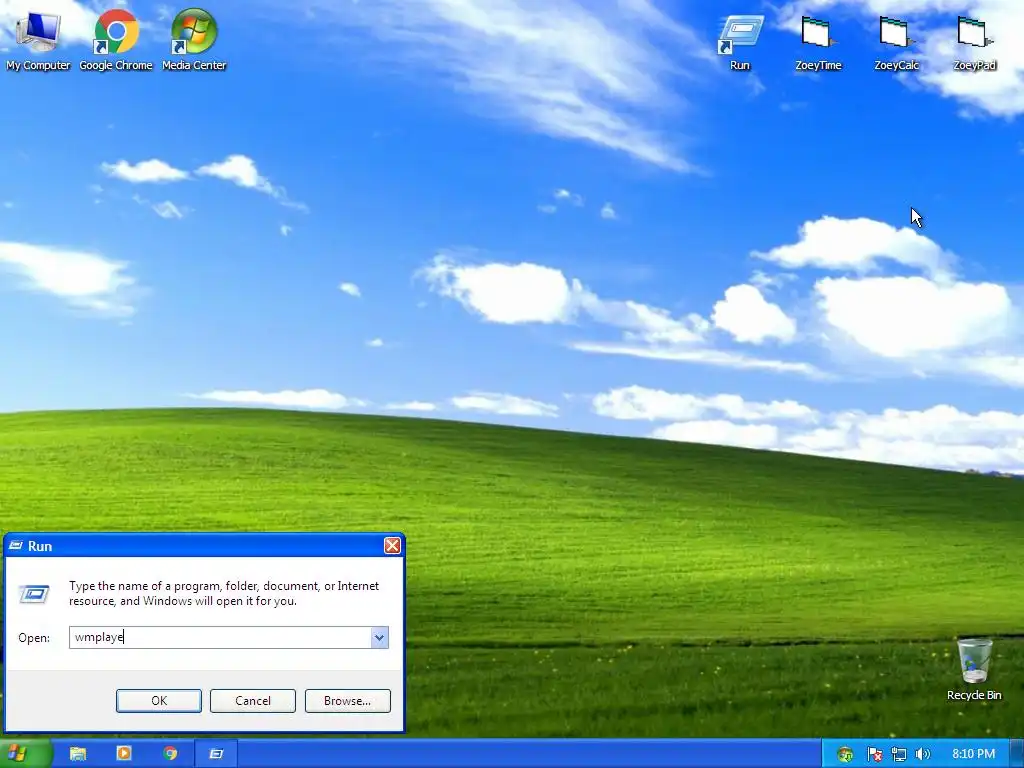The height and width of the screenshot is (768, 1024).
Task: Open the volume speaker tray icon
Action: (x=922, y=754)
